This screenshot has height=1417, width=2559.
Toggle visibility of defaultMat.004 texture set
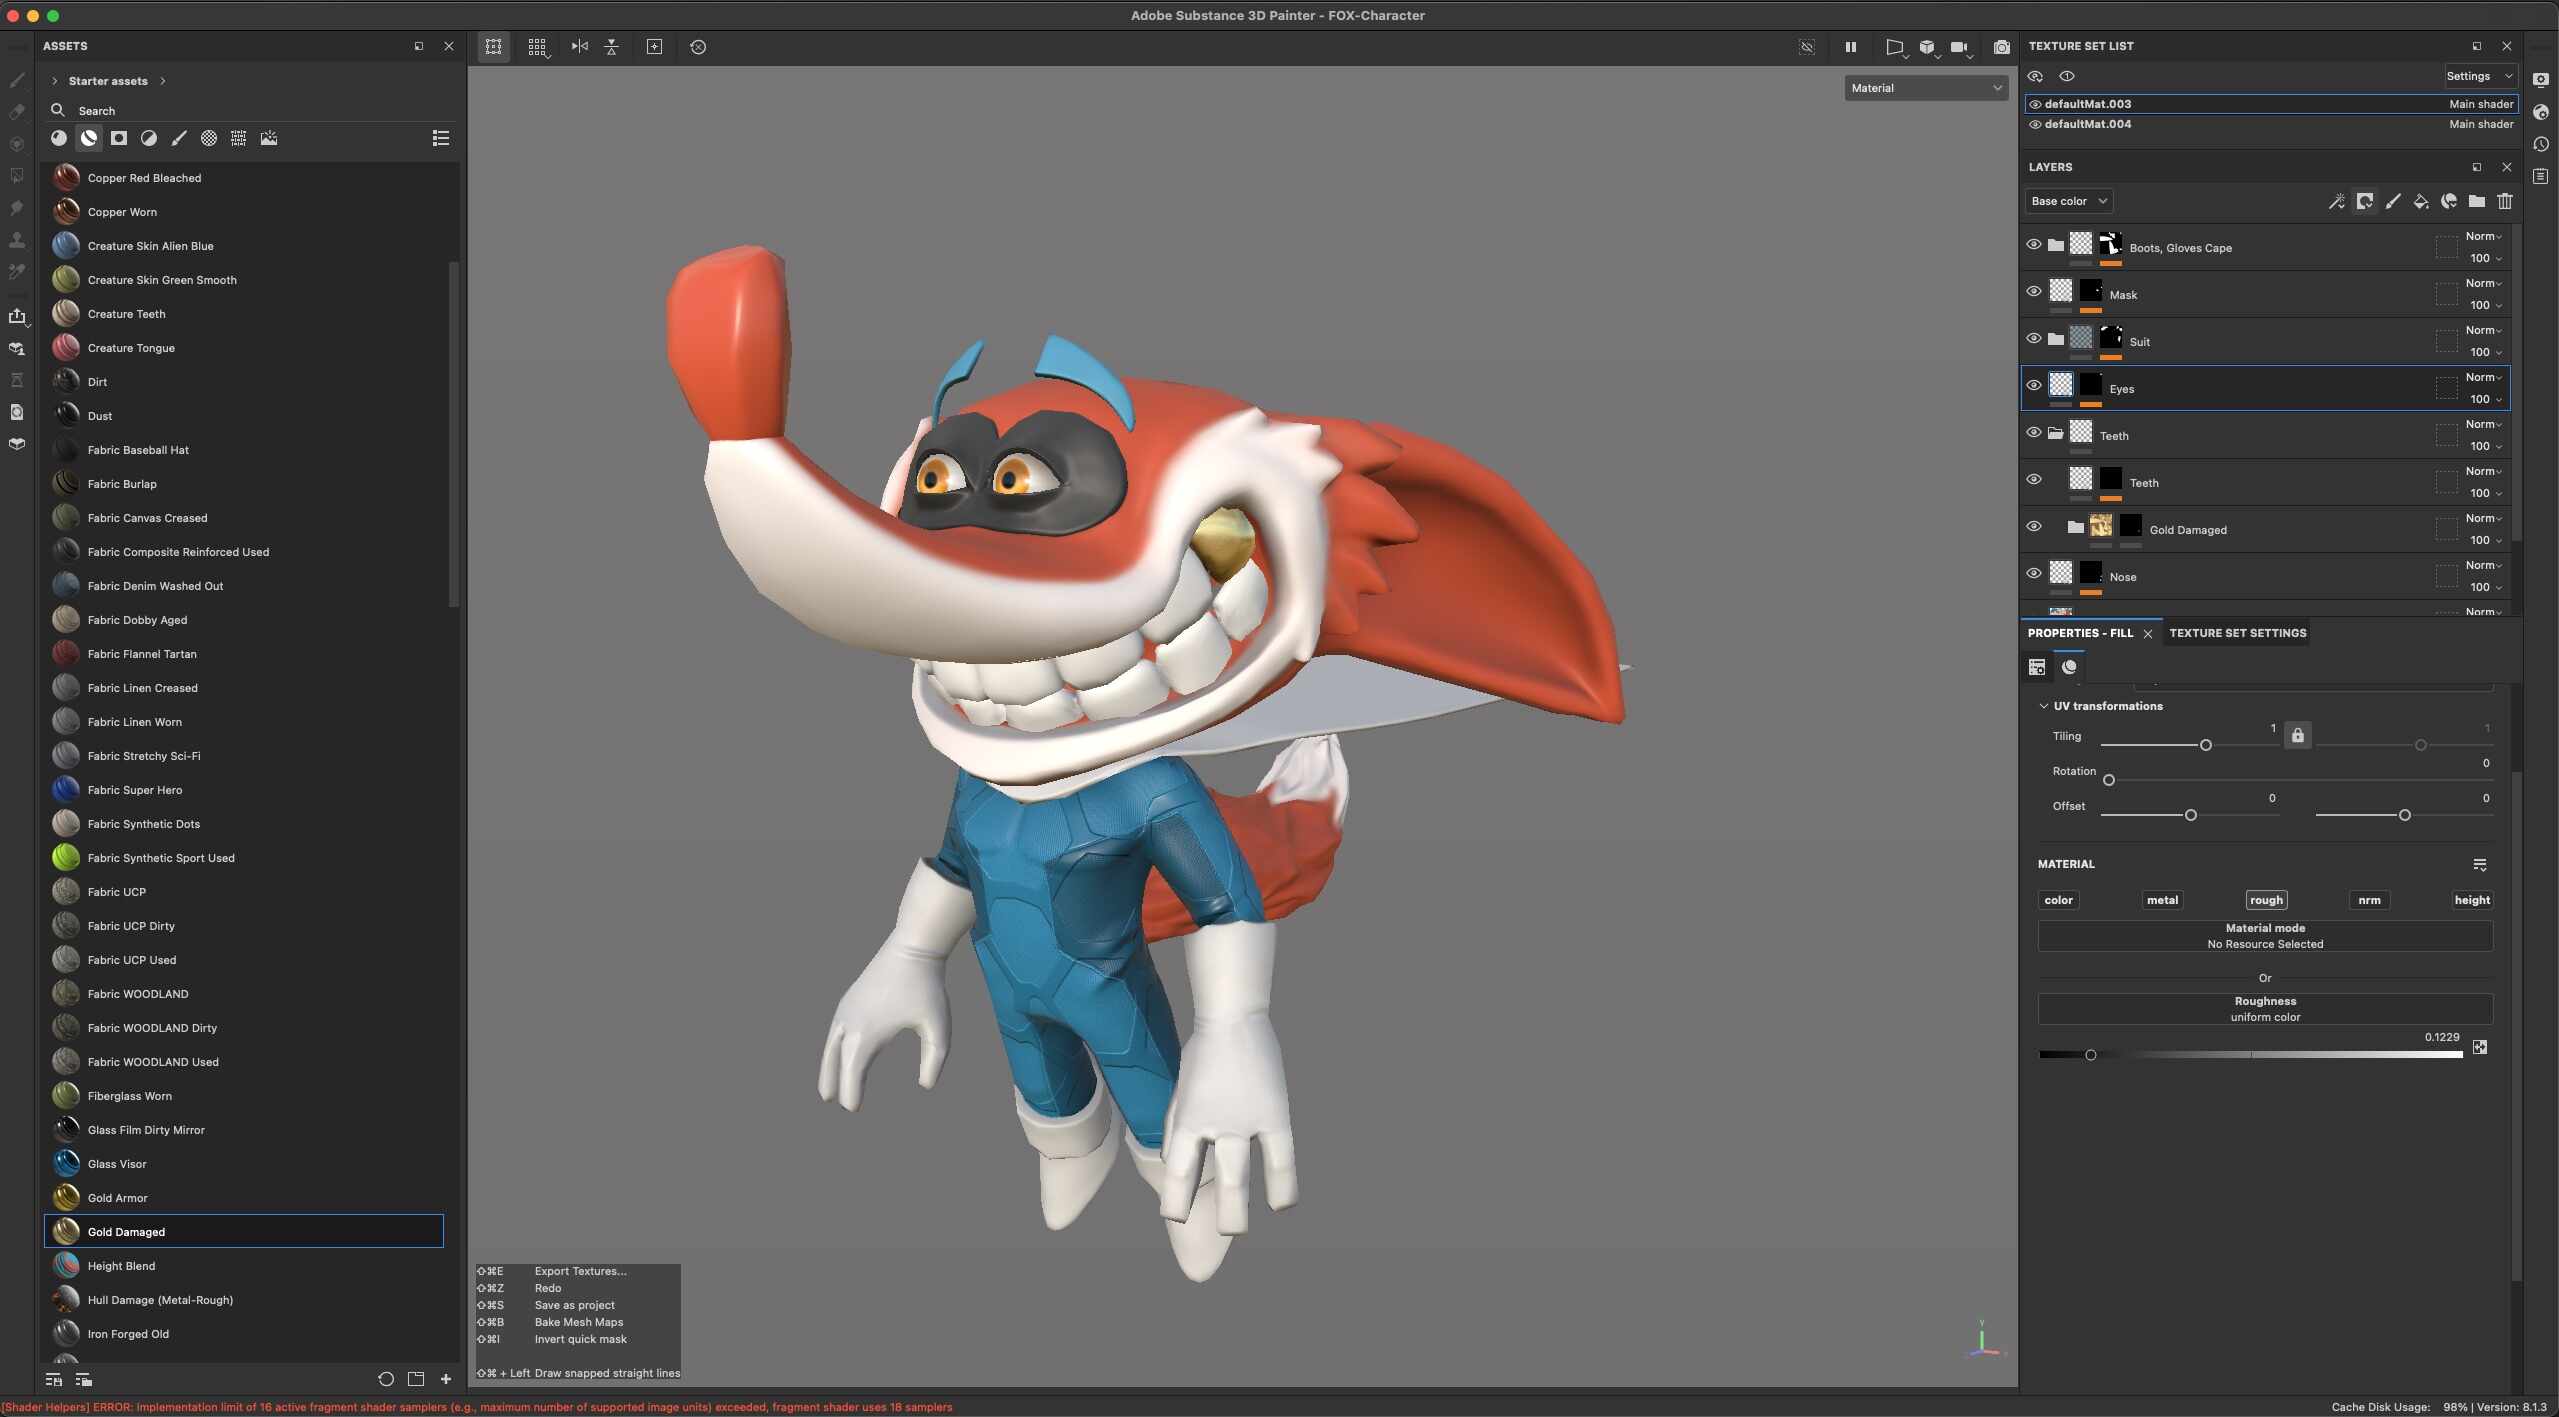click(2035, 124)
